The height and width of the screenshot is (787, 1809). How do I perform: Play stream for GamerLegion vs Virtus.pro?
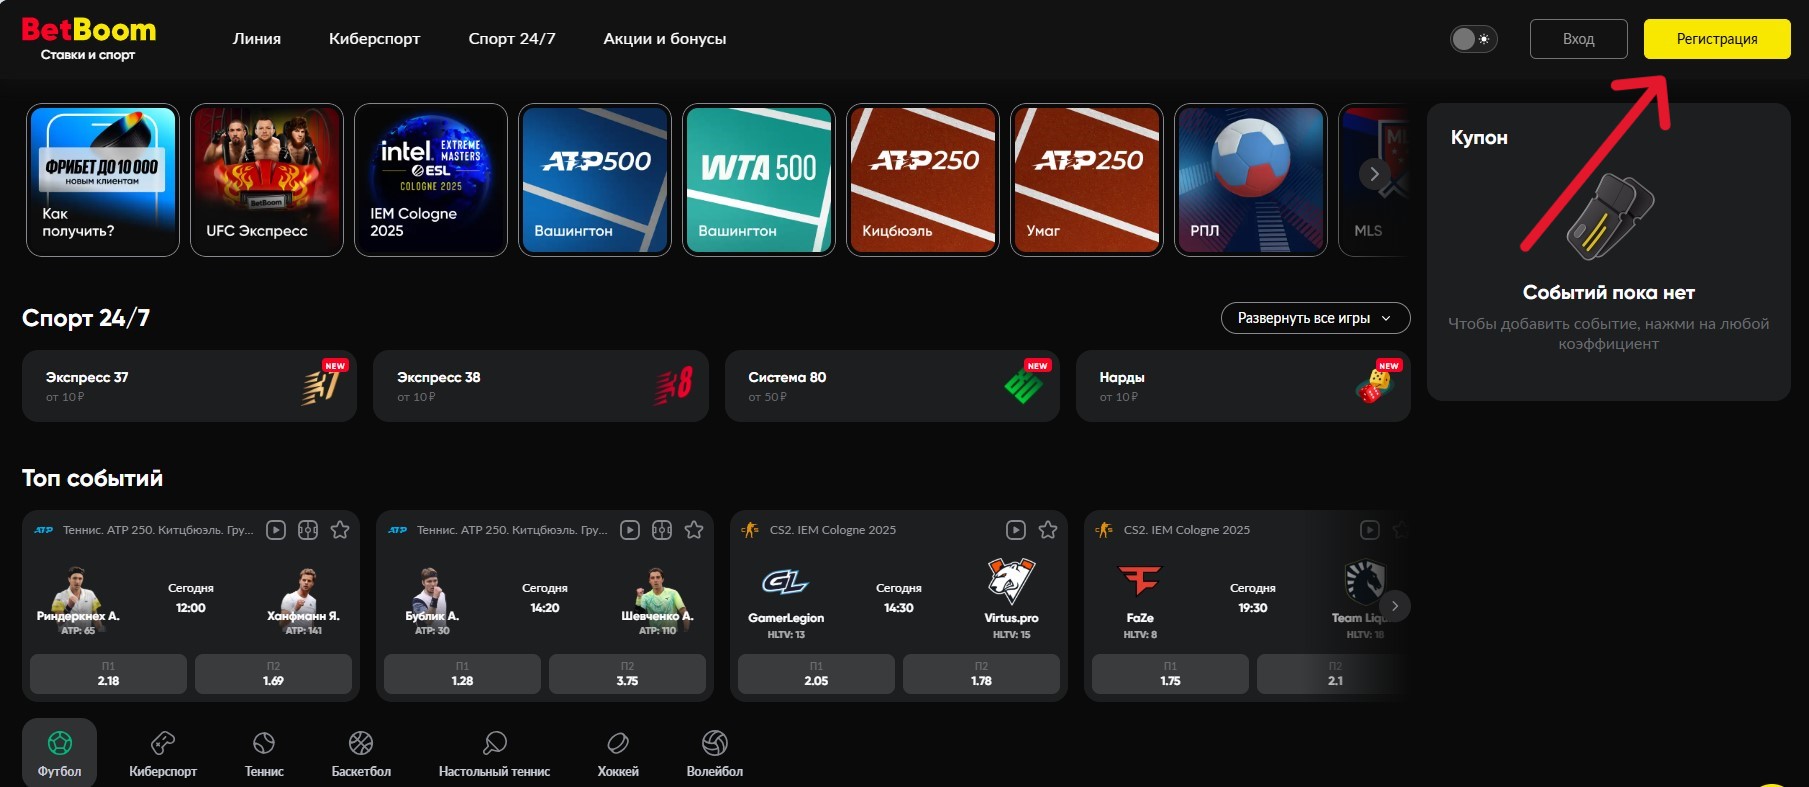[1016, 530]
